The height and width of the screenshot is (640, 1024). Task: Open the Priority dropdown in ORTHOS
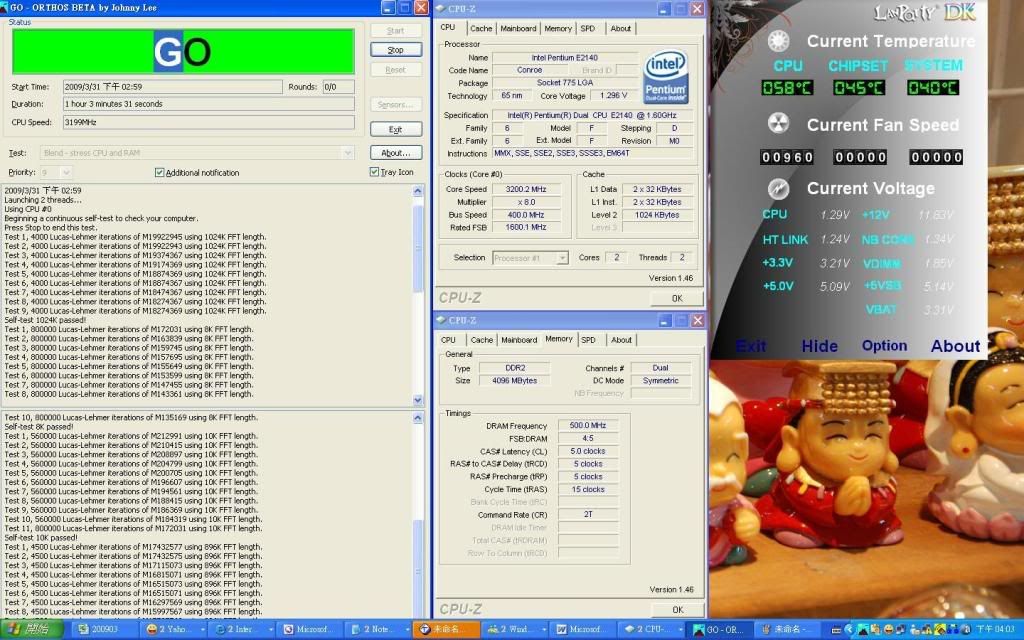click(x=65, y=172)
